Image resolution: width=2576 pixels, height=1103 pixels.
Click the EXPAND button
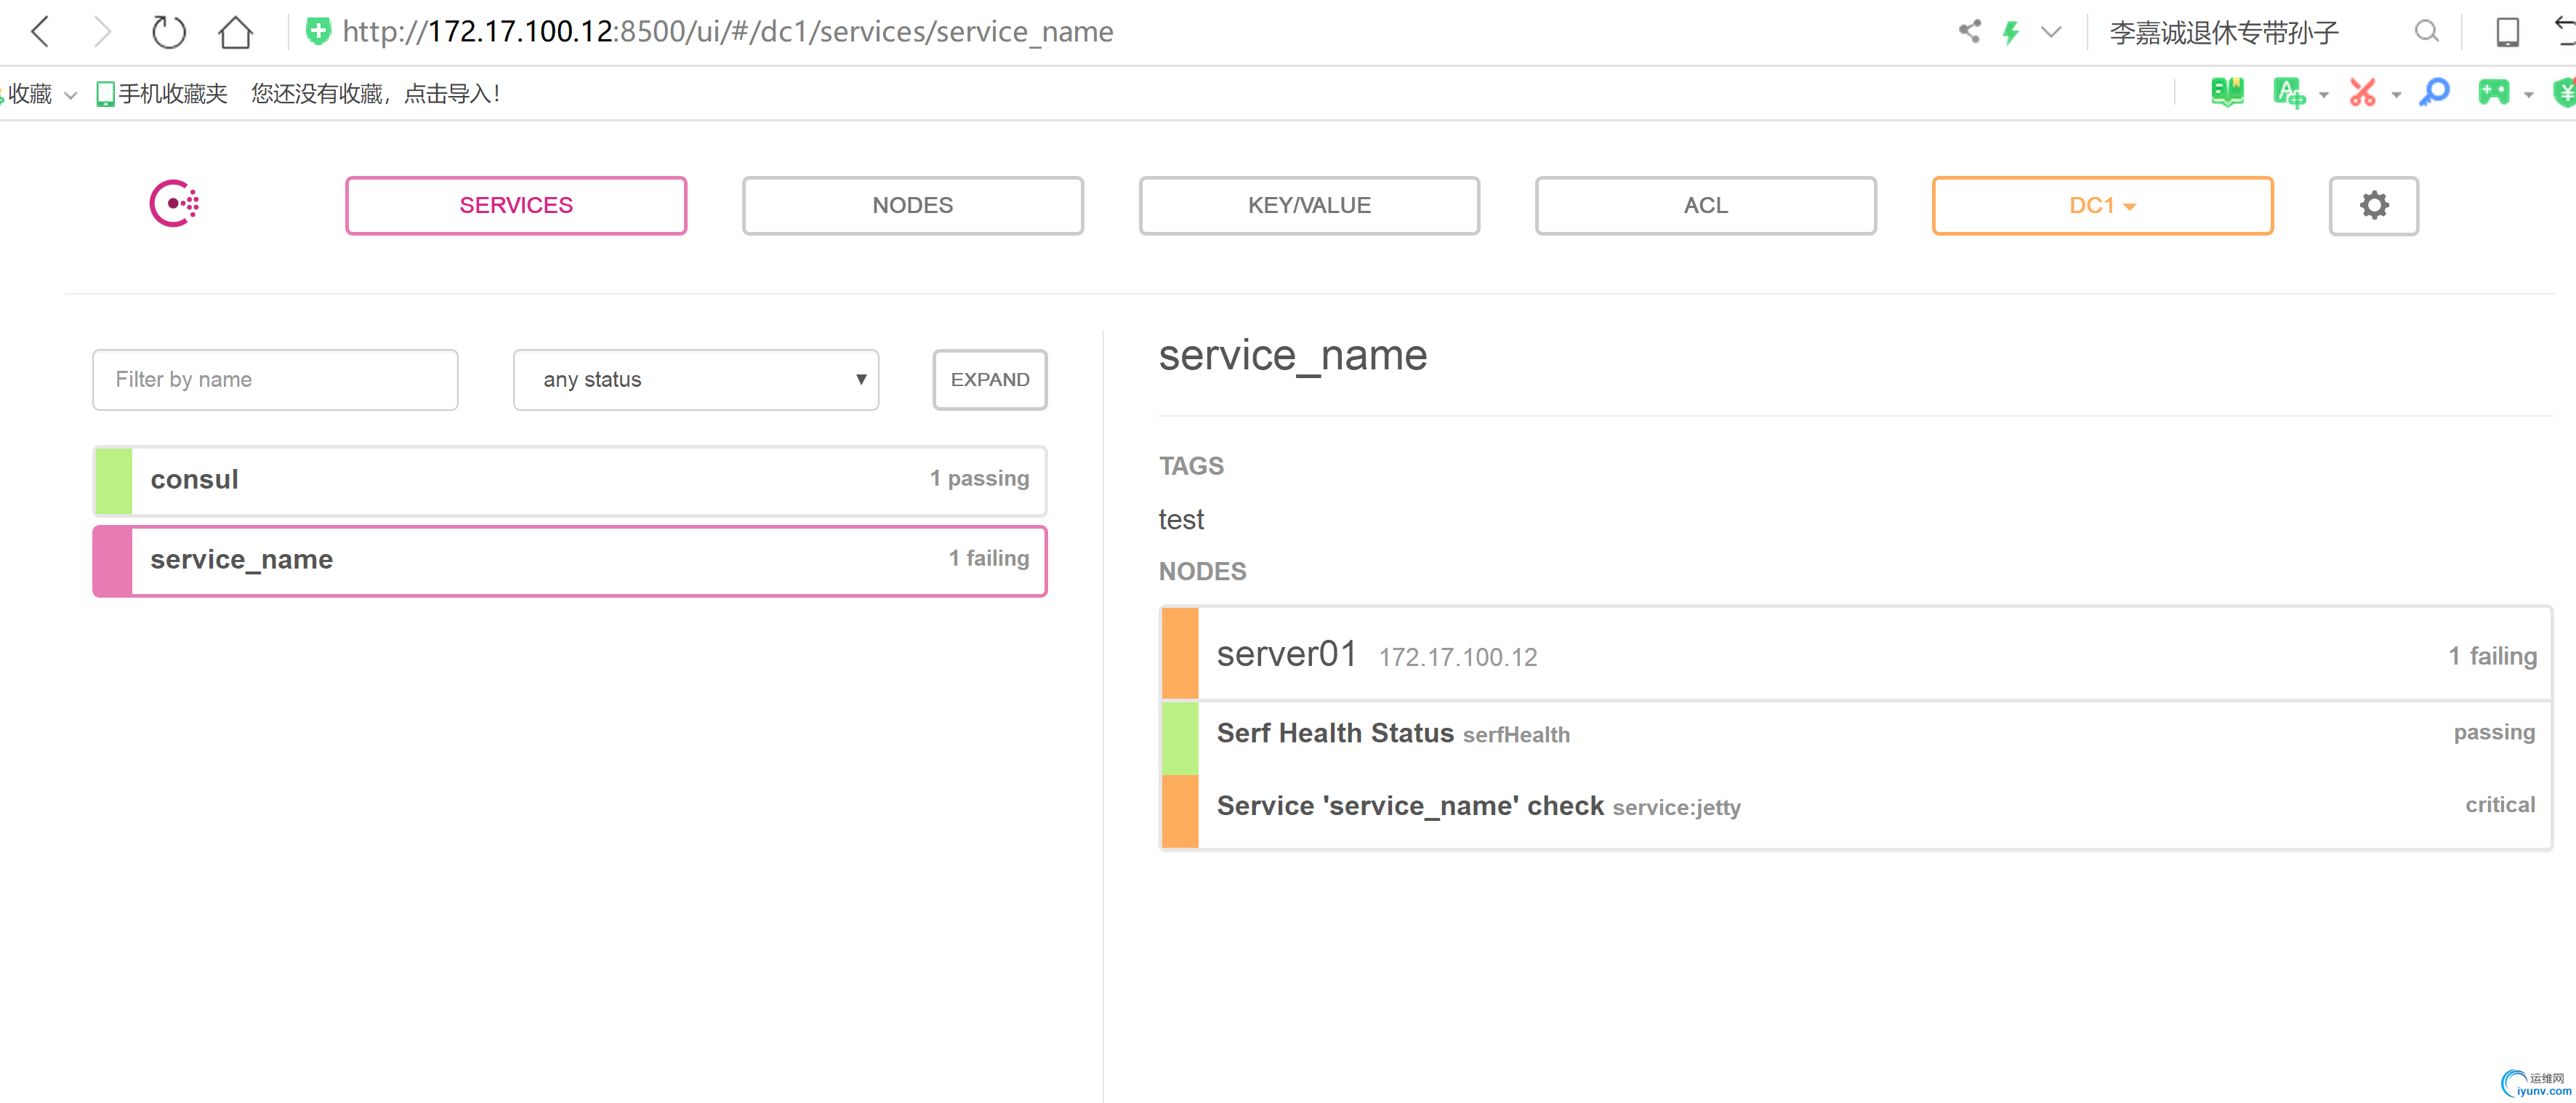click(x=989, y=380)
